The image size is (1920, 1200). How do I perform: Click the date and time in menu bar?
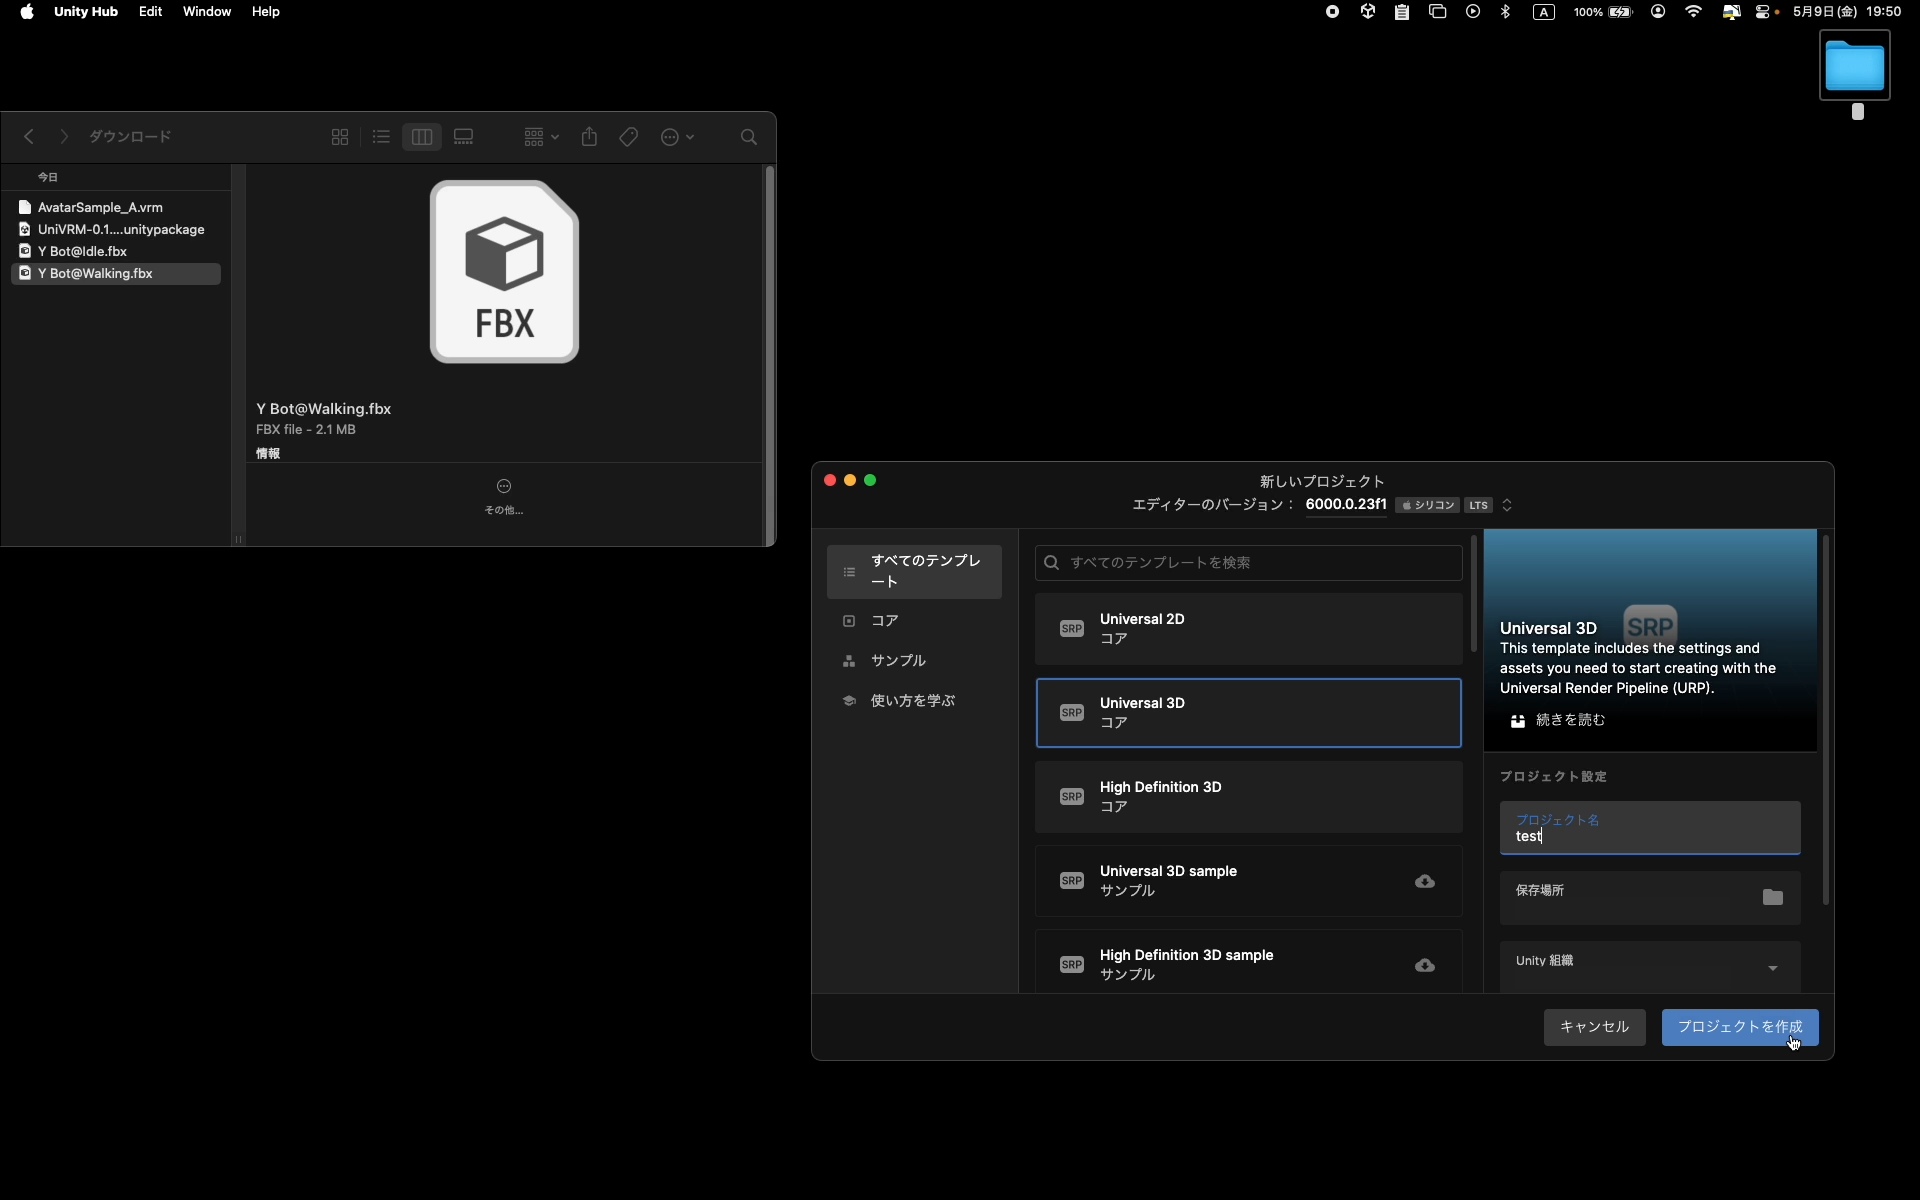[1847, 12]
